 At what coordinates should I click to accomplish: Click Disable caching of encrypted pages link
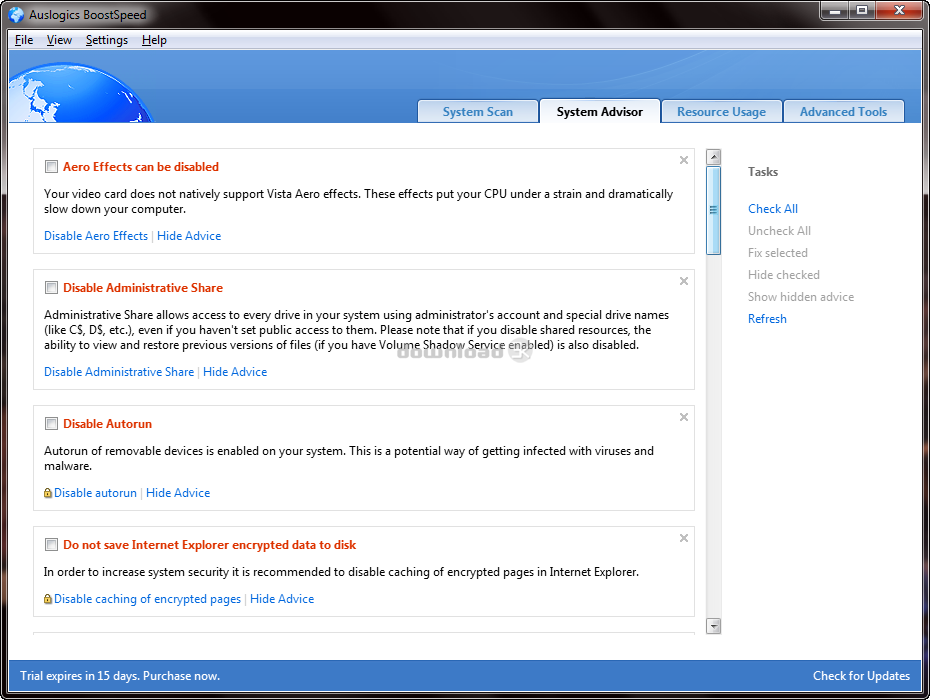tap(148, 599)
